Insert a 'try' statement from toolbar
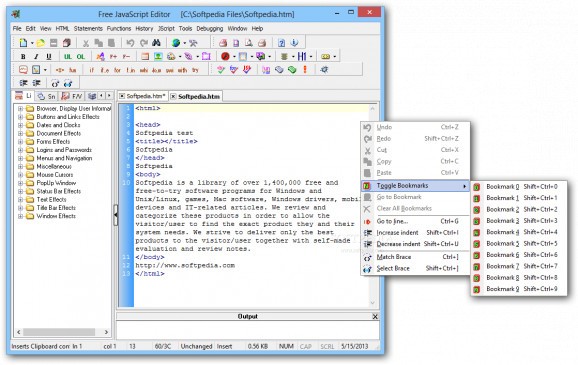578x365 pixels. coord(195,70)
